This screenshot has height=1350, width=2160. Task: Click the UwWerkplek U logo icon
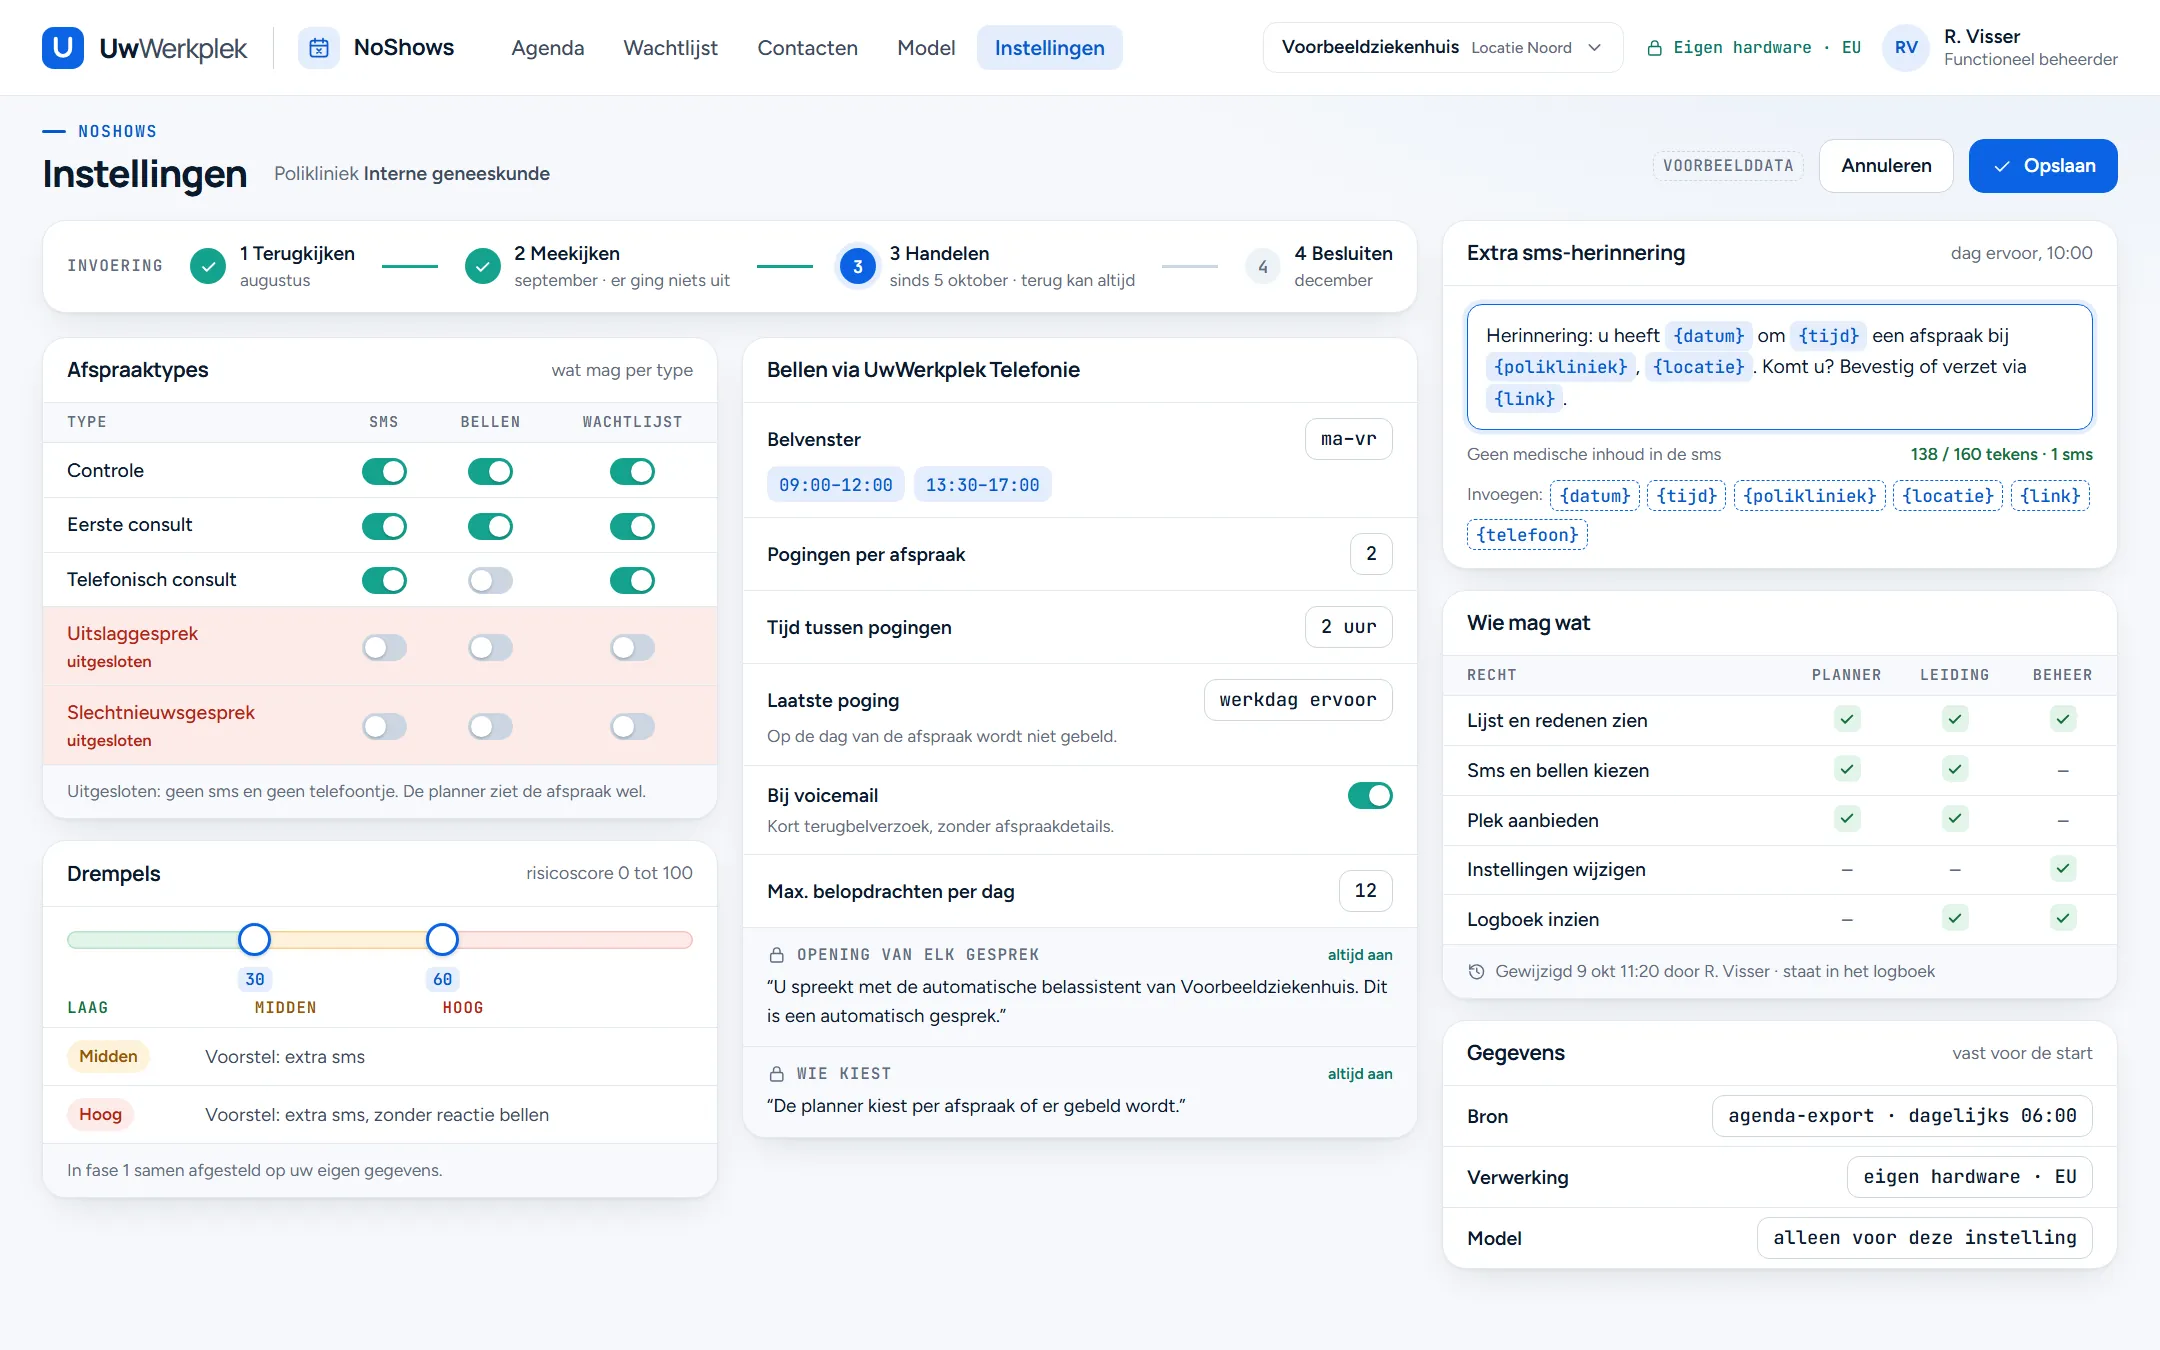tap(62, 47)
